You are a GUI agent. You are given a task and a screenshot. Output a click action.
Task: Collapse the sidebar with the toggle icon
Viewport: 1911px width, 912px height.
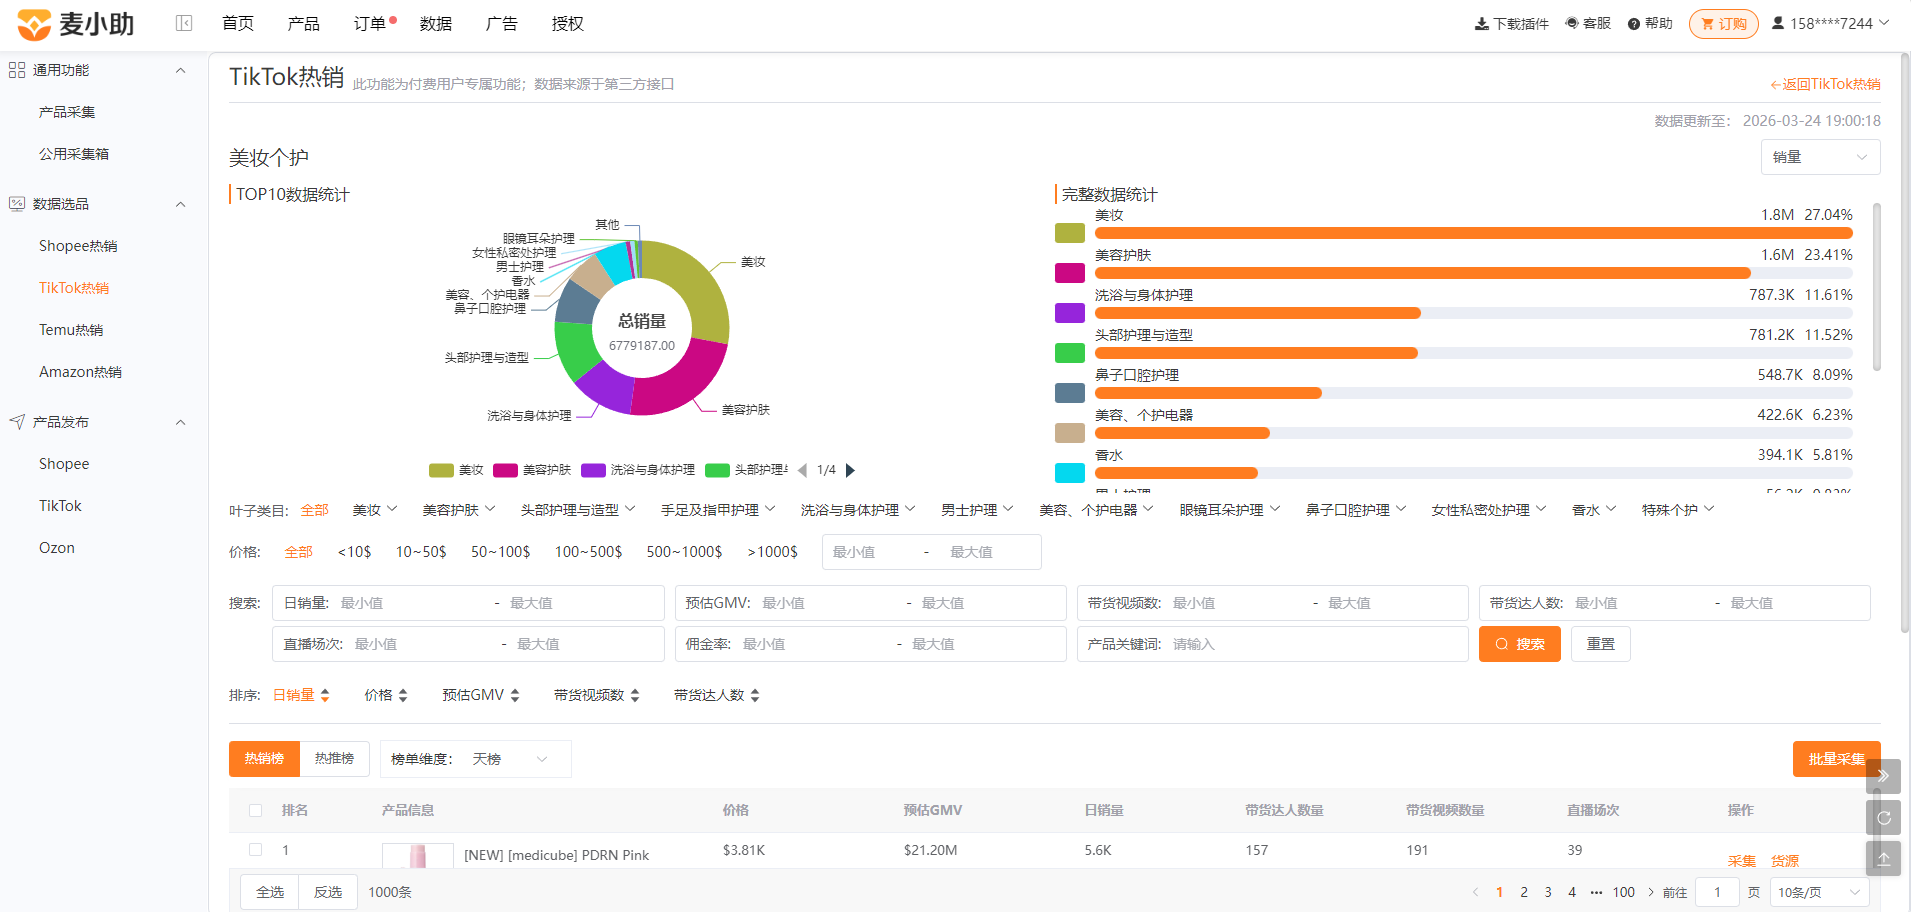[x=184, y=23]
